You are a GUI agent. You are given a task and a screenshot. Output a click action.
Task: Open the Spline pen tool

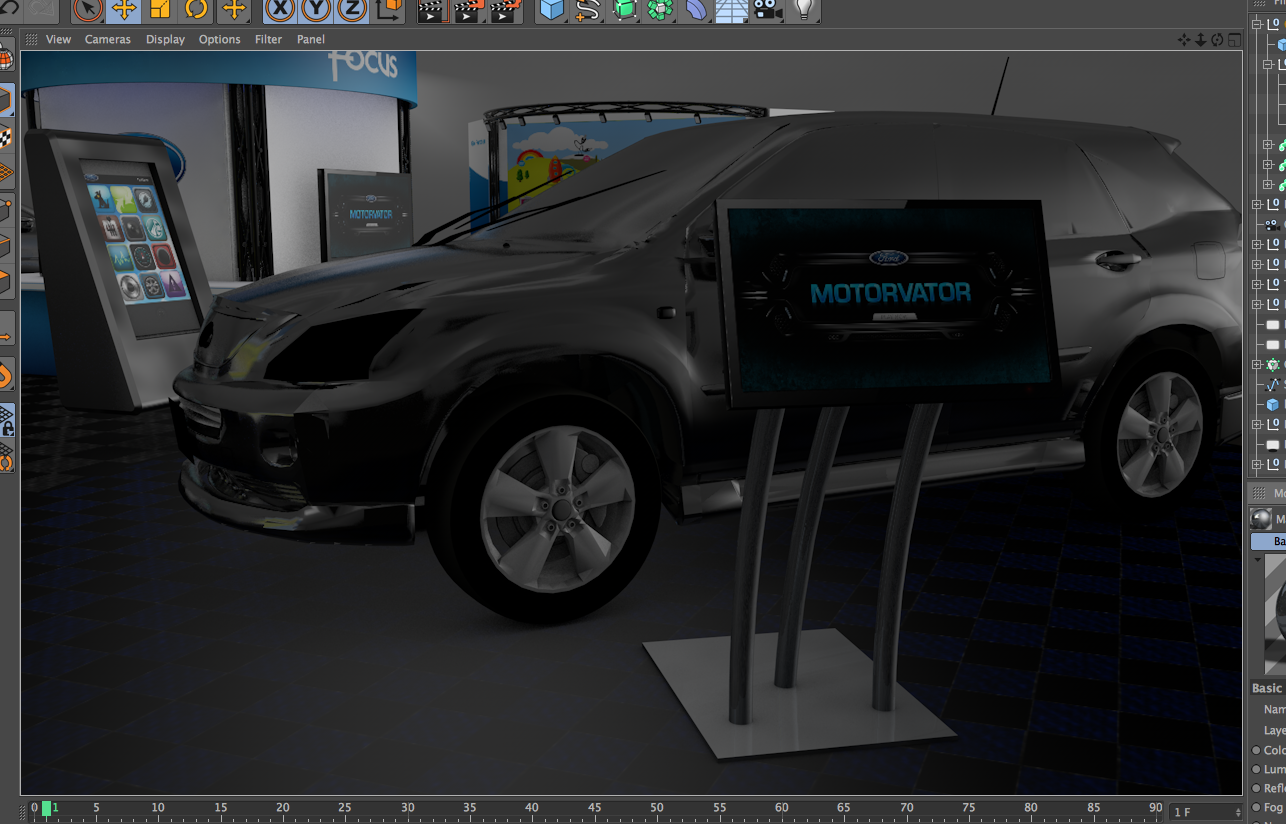tap(588, 10)
